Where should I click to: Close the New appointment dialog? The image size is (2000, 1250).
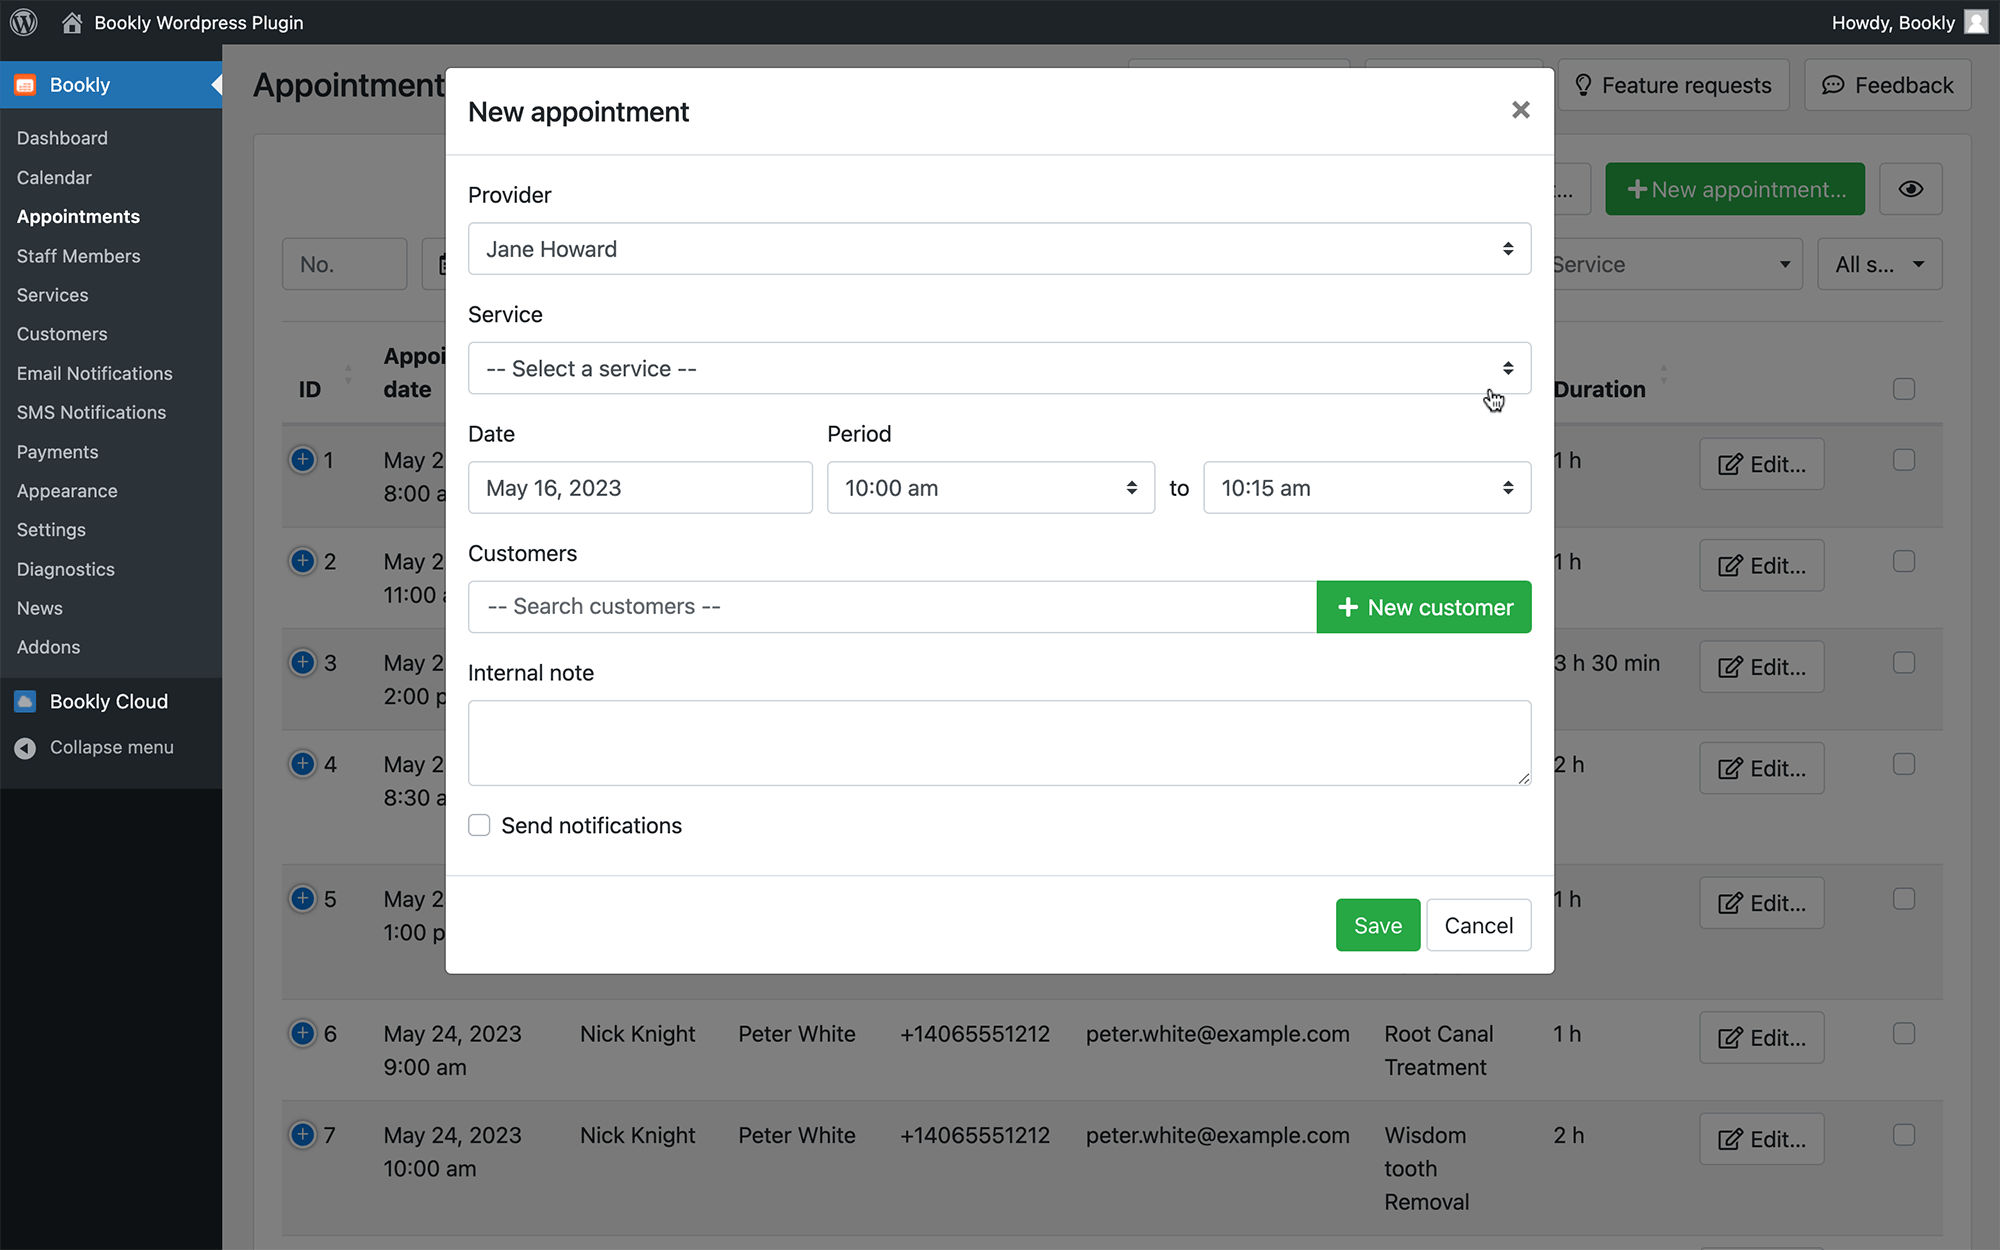[1521, 110]
